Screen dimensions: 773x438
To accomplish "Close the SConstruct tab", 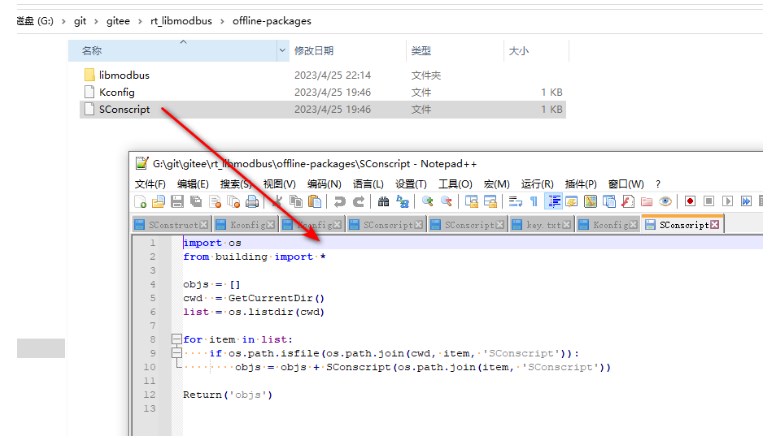I will 204,225.
